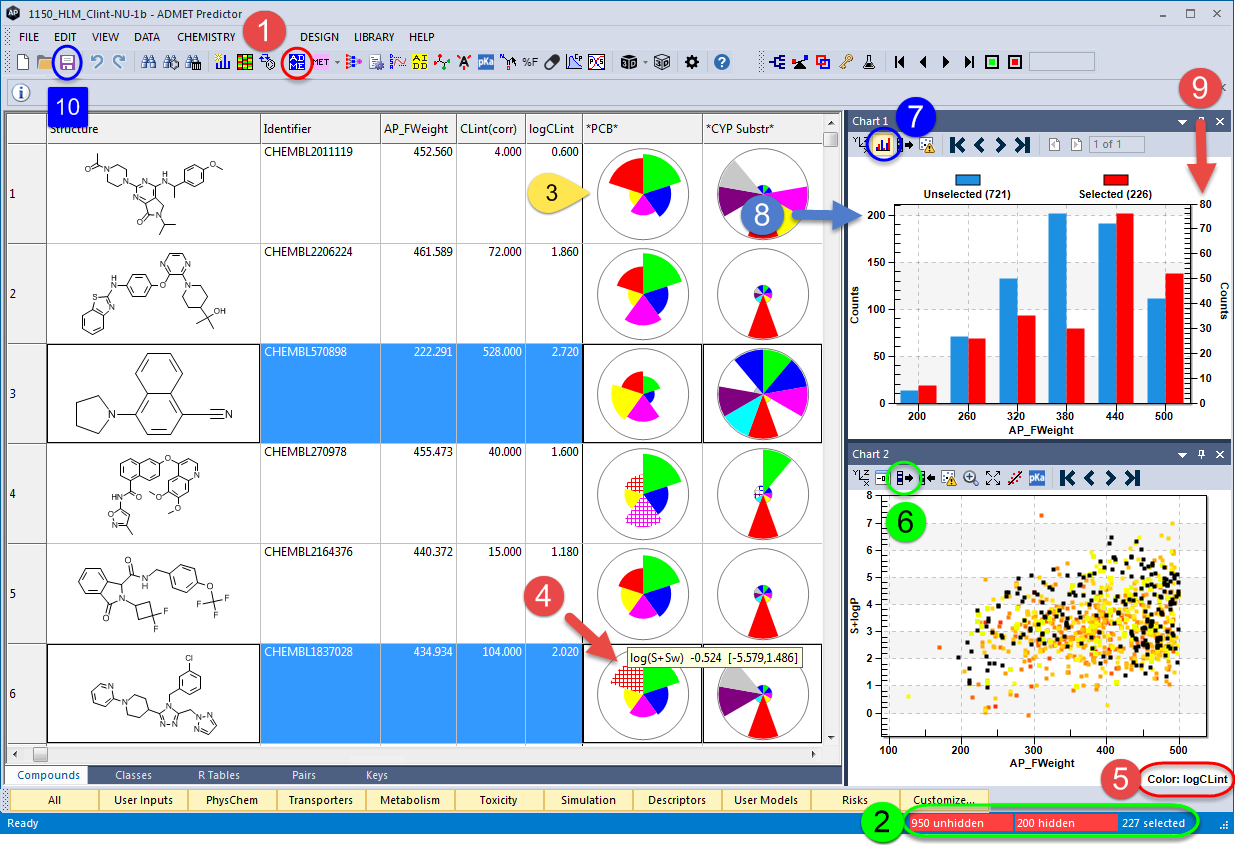This screenshot has width=1235, height=845.
Task: Toggle the green square button in toolbar
Action: click(x=992, y=62)
